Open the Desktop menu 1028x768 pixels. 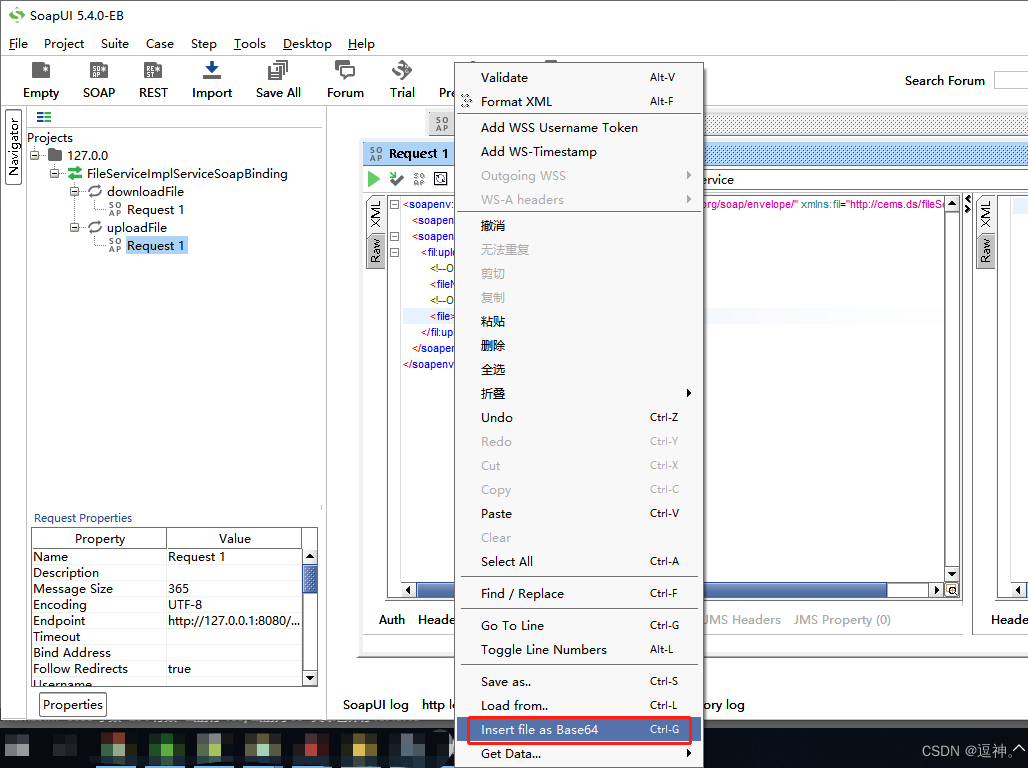(x=307, y=43)
